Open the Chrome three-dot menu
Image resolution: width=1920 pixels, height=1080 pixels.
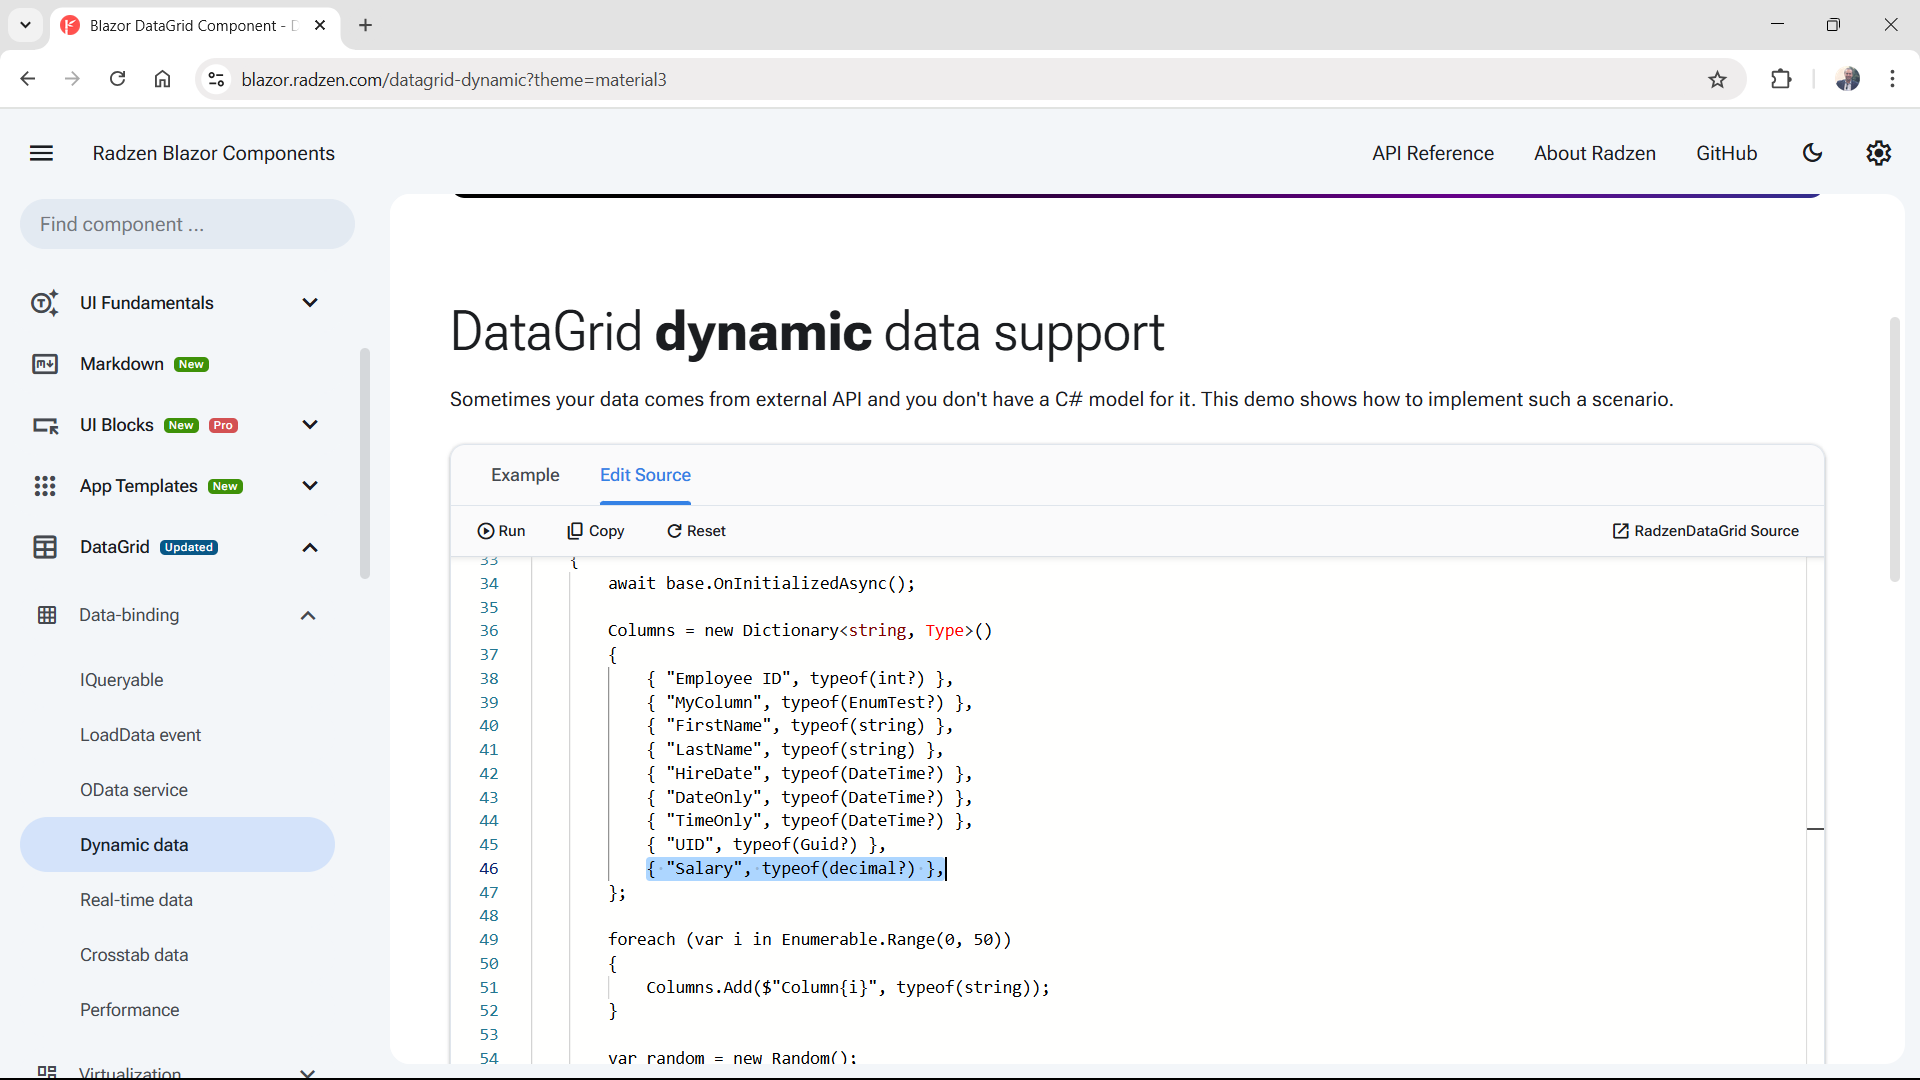coord(1892,79)
